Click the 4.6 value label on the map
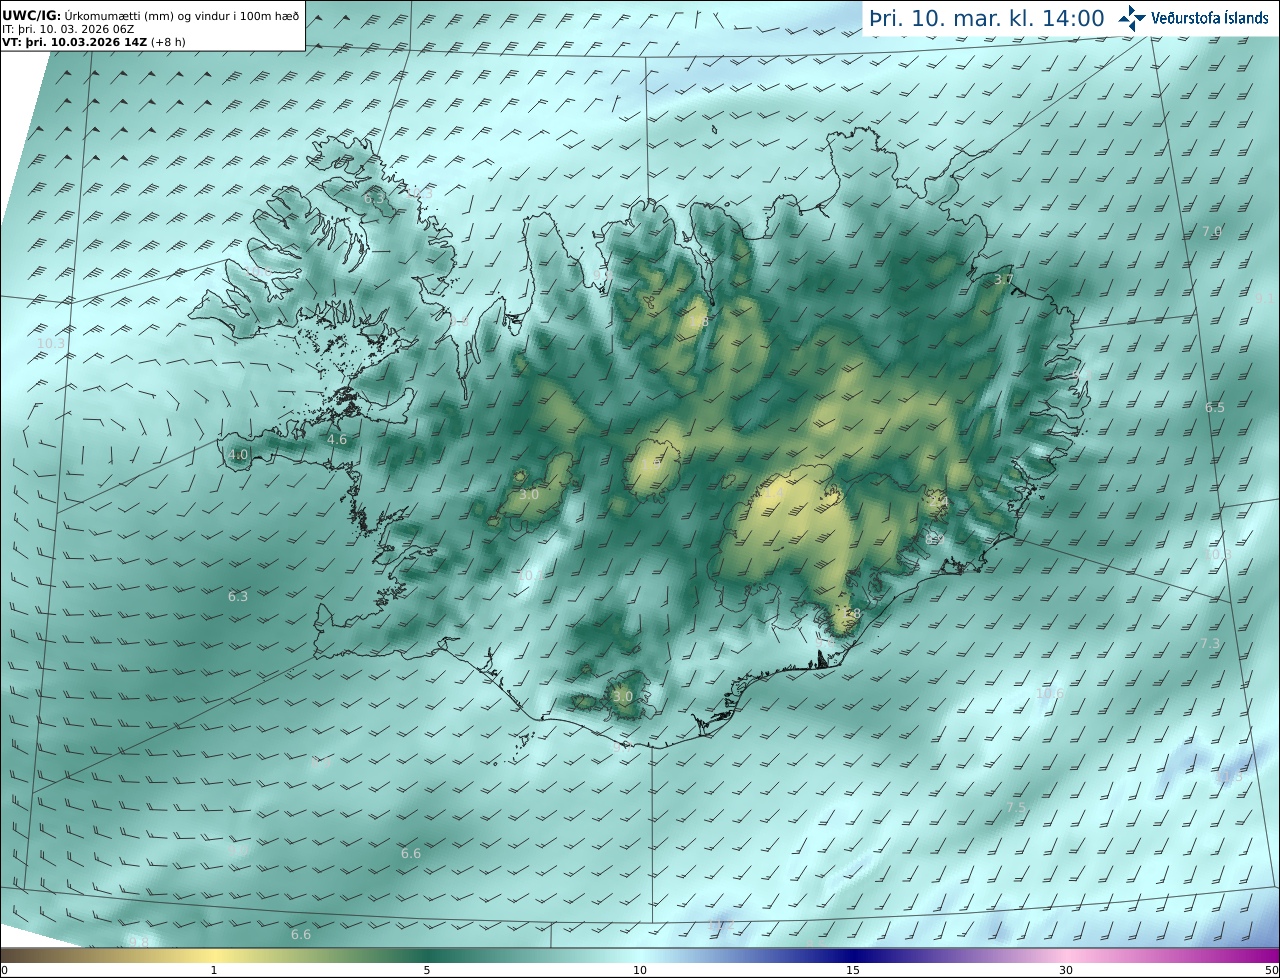The width and height of the screenshot is (1280, 978). [x=337, y=439]
